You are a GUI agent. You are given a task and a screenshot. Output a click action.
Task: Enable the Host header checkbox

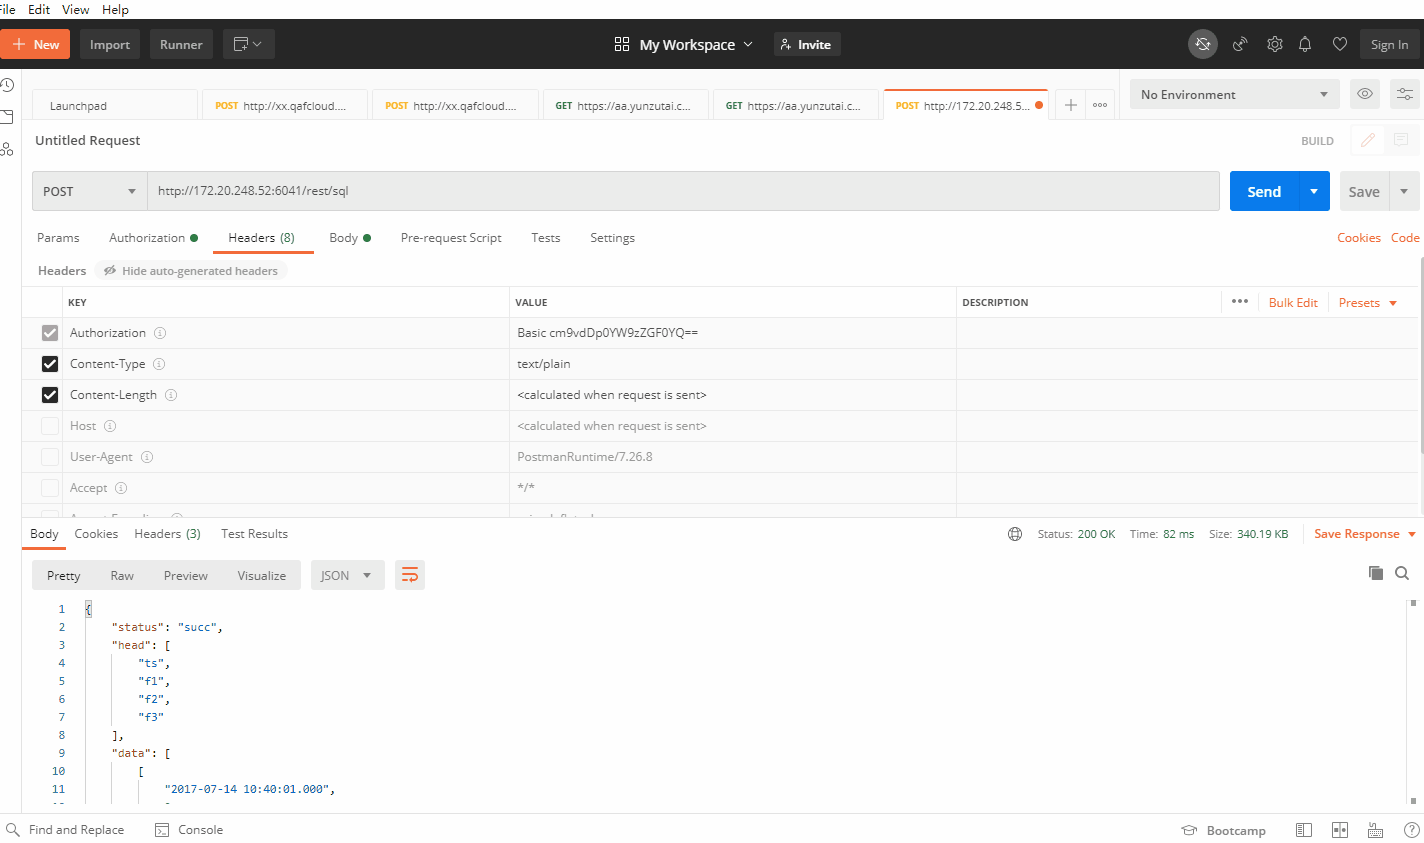(x=49, y=425)
